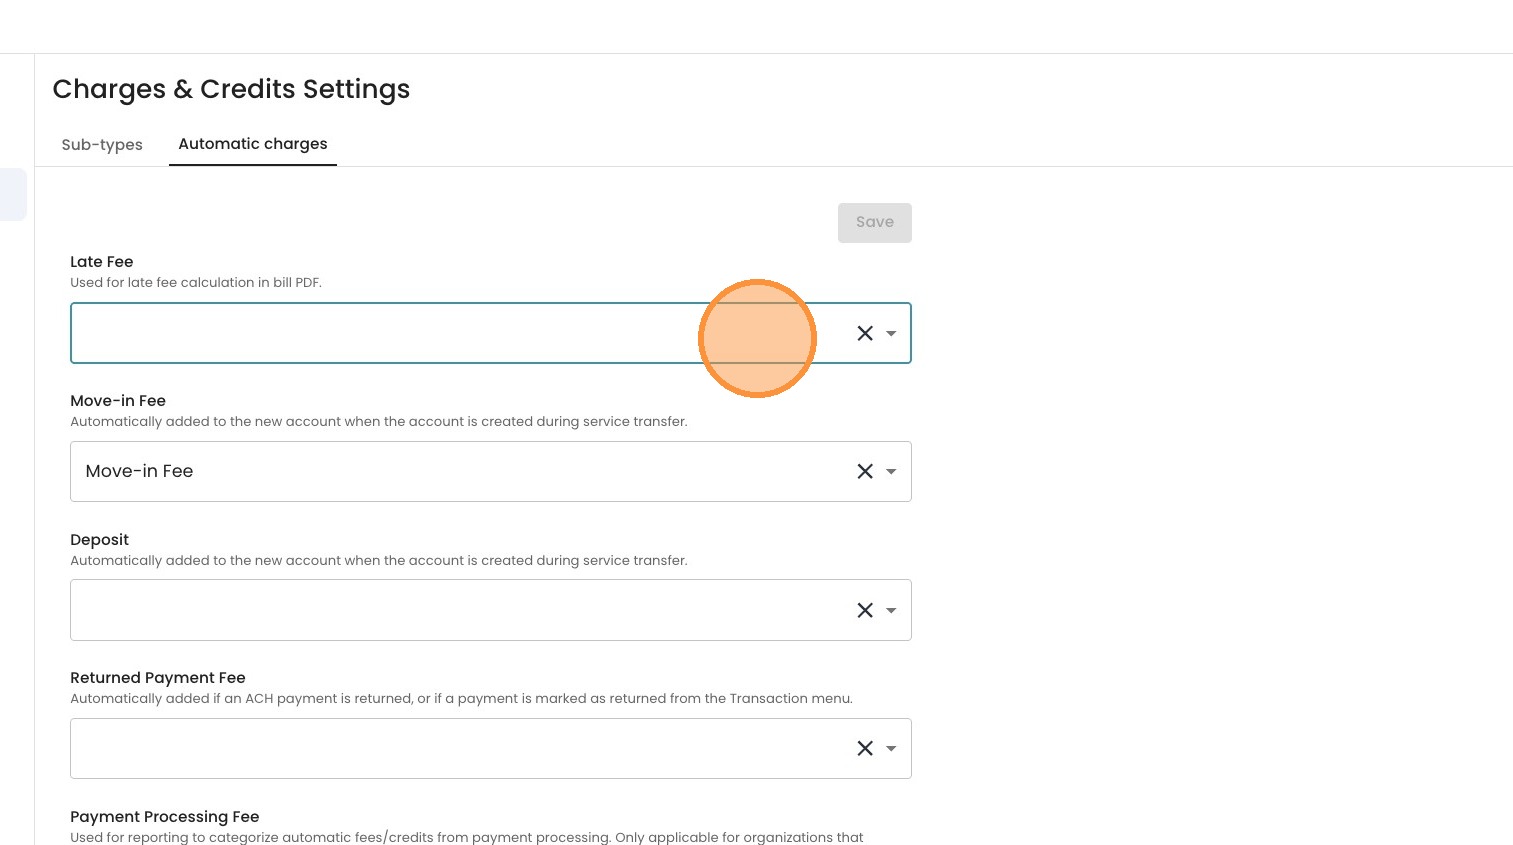1513x845 pixels.
Task: Clear the Late Fee selection
Action: click(865, 333)
